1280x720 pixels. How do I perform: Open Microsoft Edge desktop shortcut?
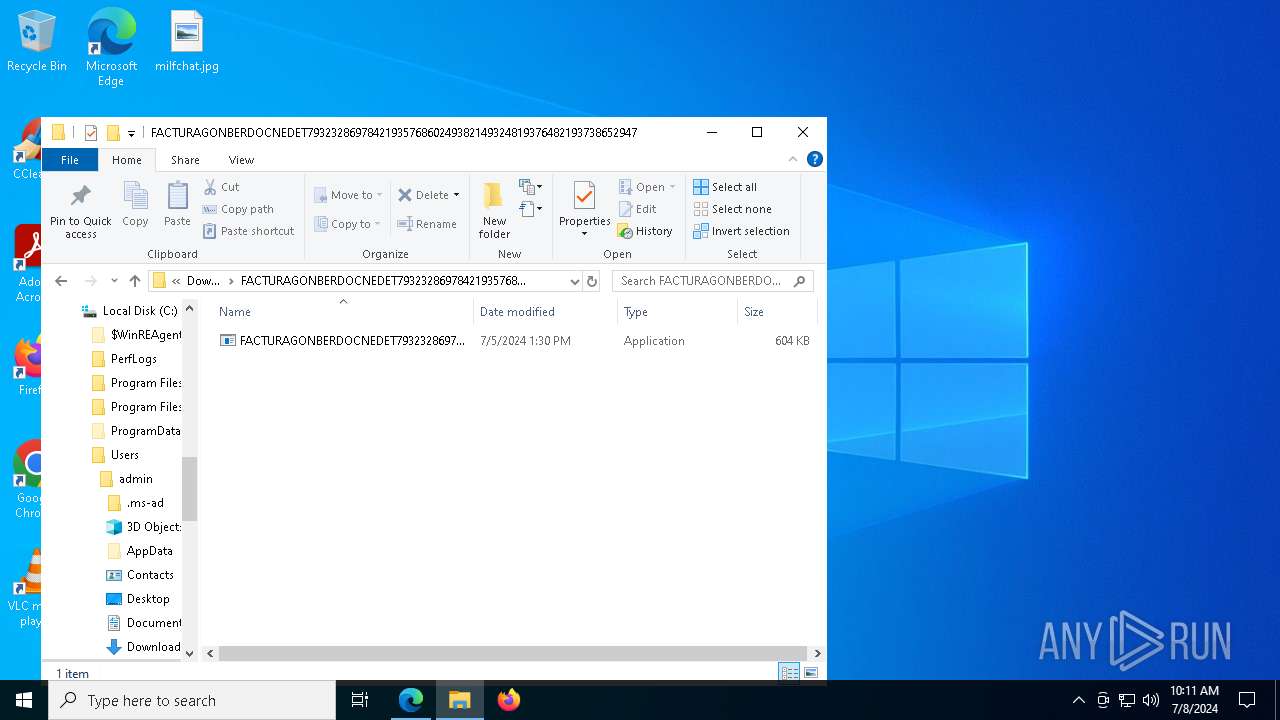(x=111, y=47)
